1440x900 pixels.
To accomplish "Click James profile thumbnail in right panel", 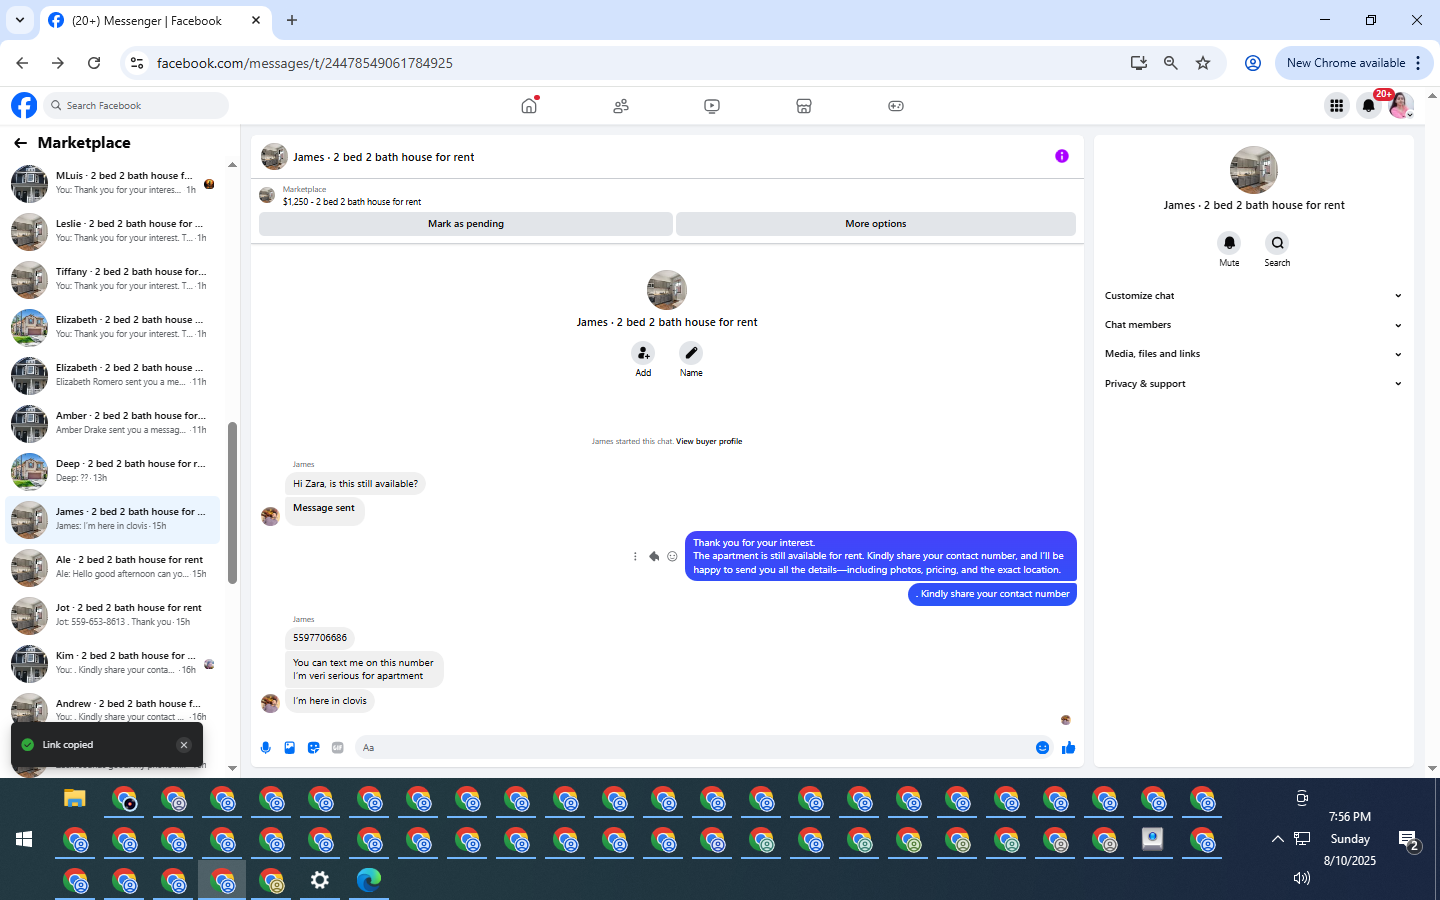I will 1254,170.
